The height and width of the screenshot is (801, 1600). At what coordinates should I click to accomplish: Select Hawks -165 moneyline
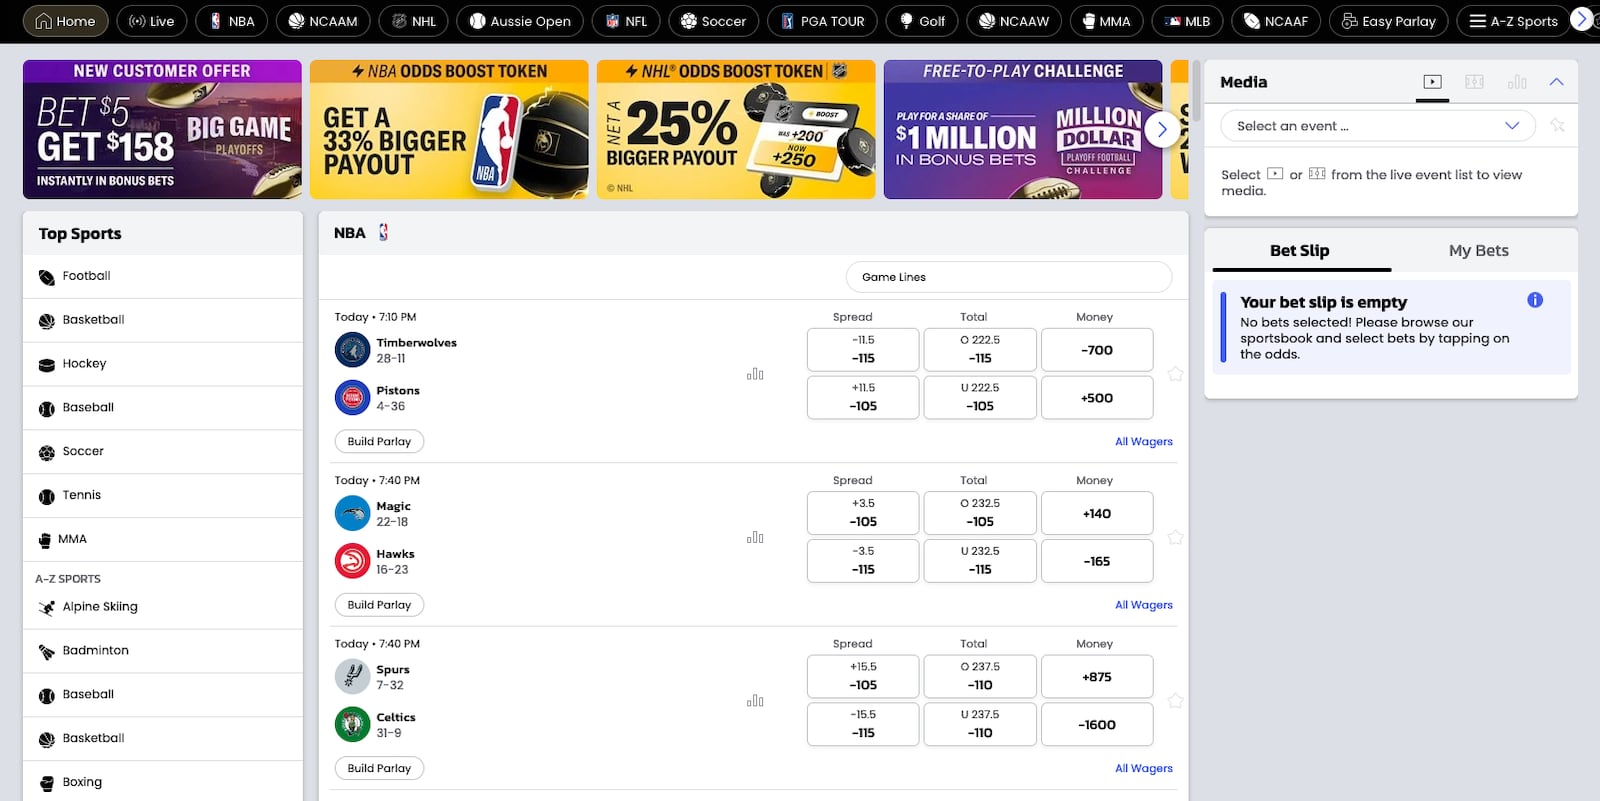1097,561
